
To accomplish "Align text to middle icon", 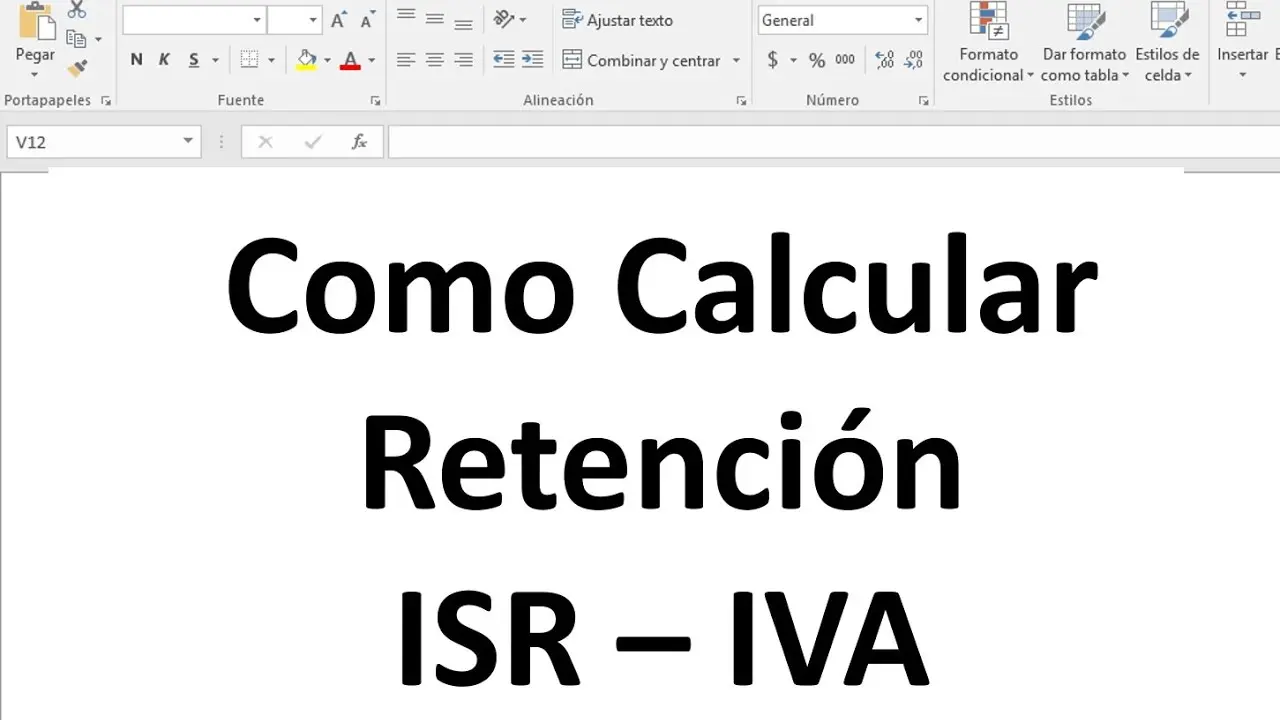I will (434, 18).
